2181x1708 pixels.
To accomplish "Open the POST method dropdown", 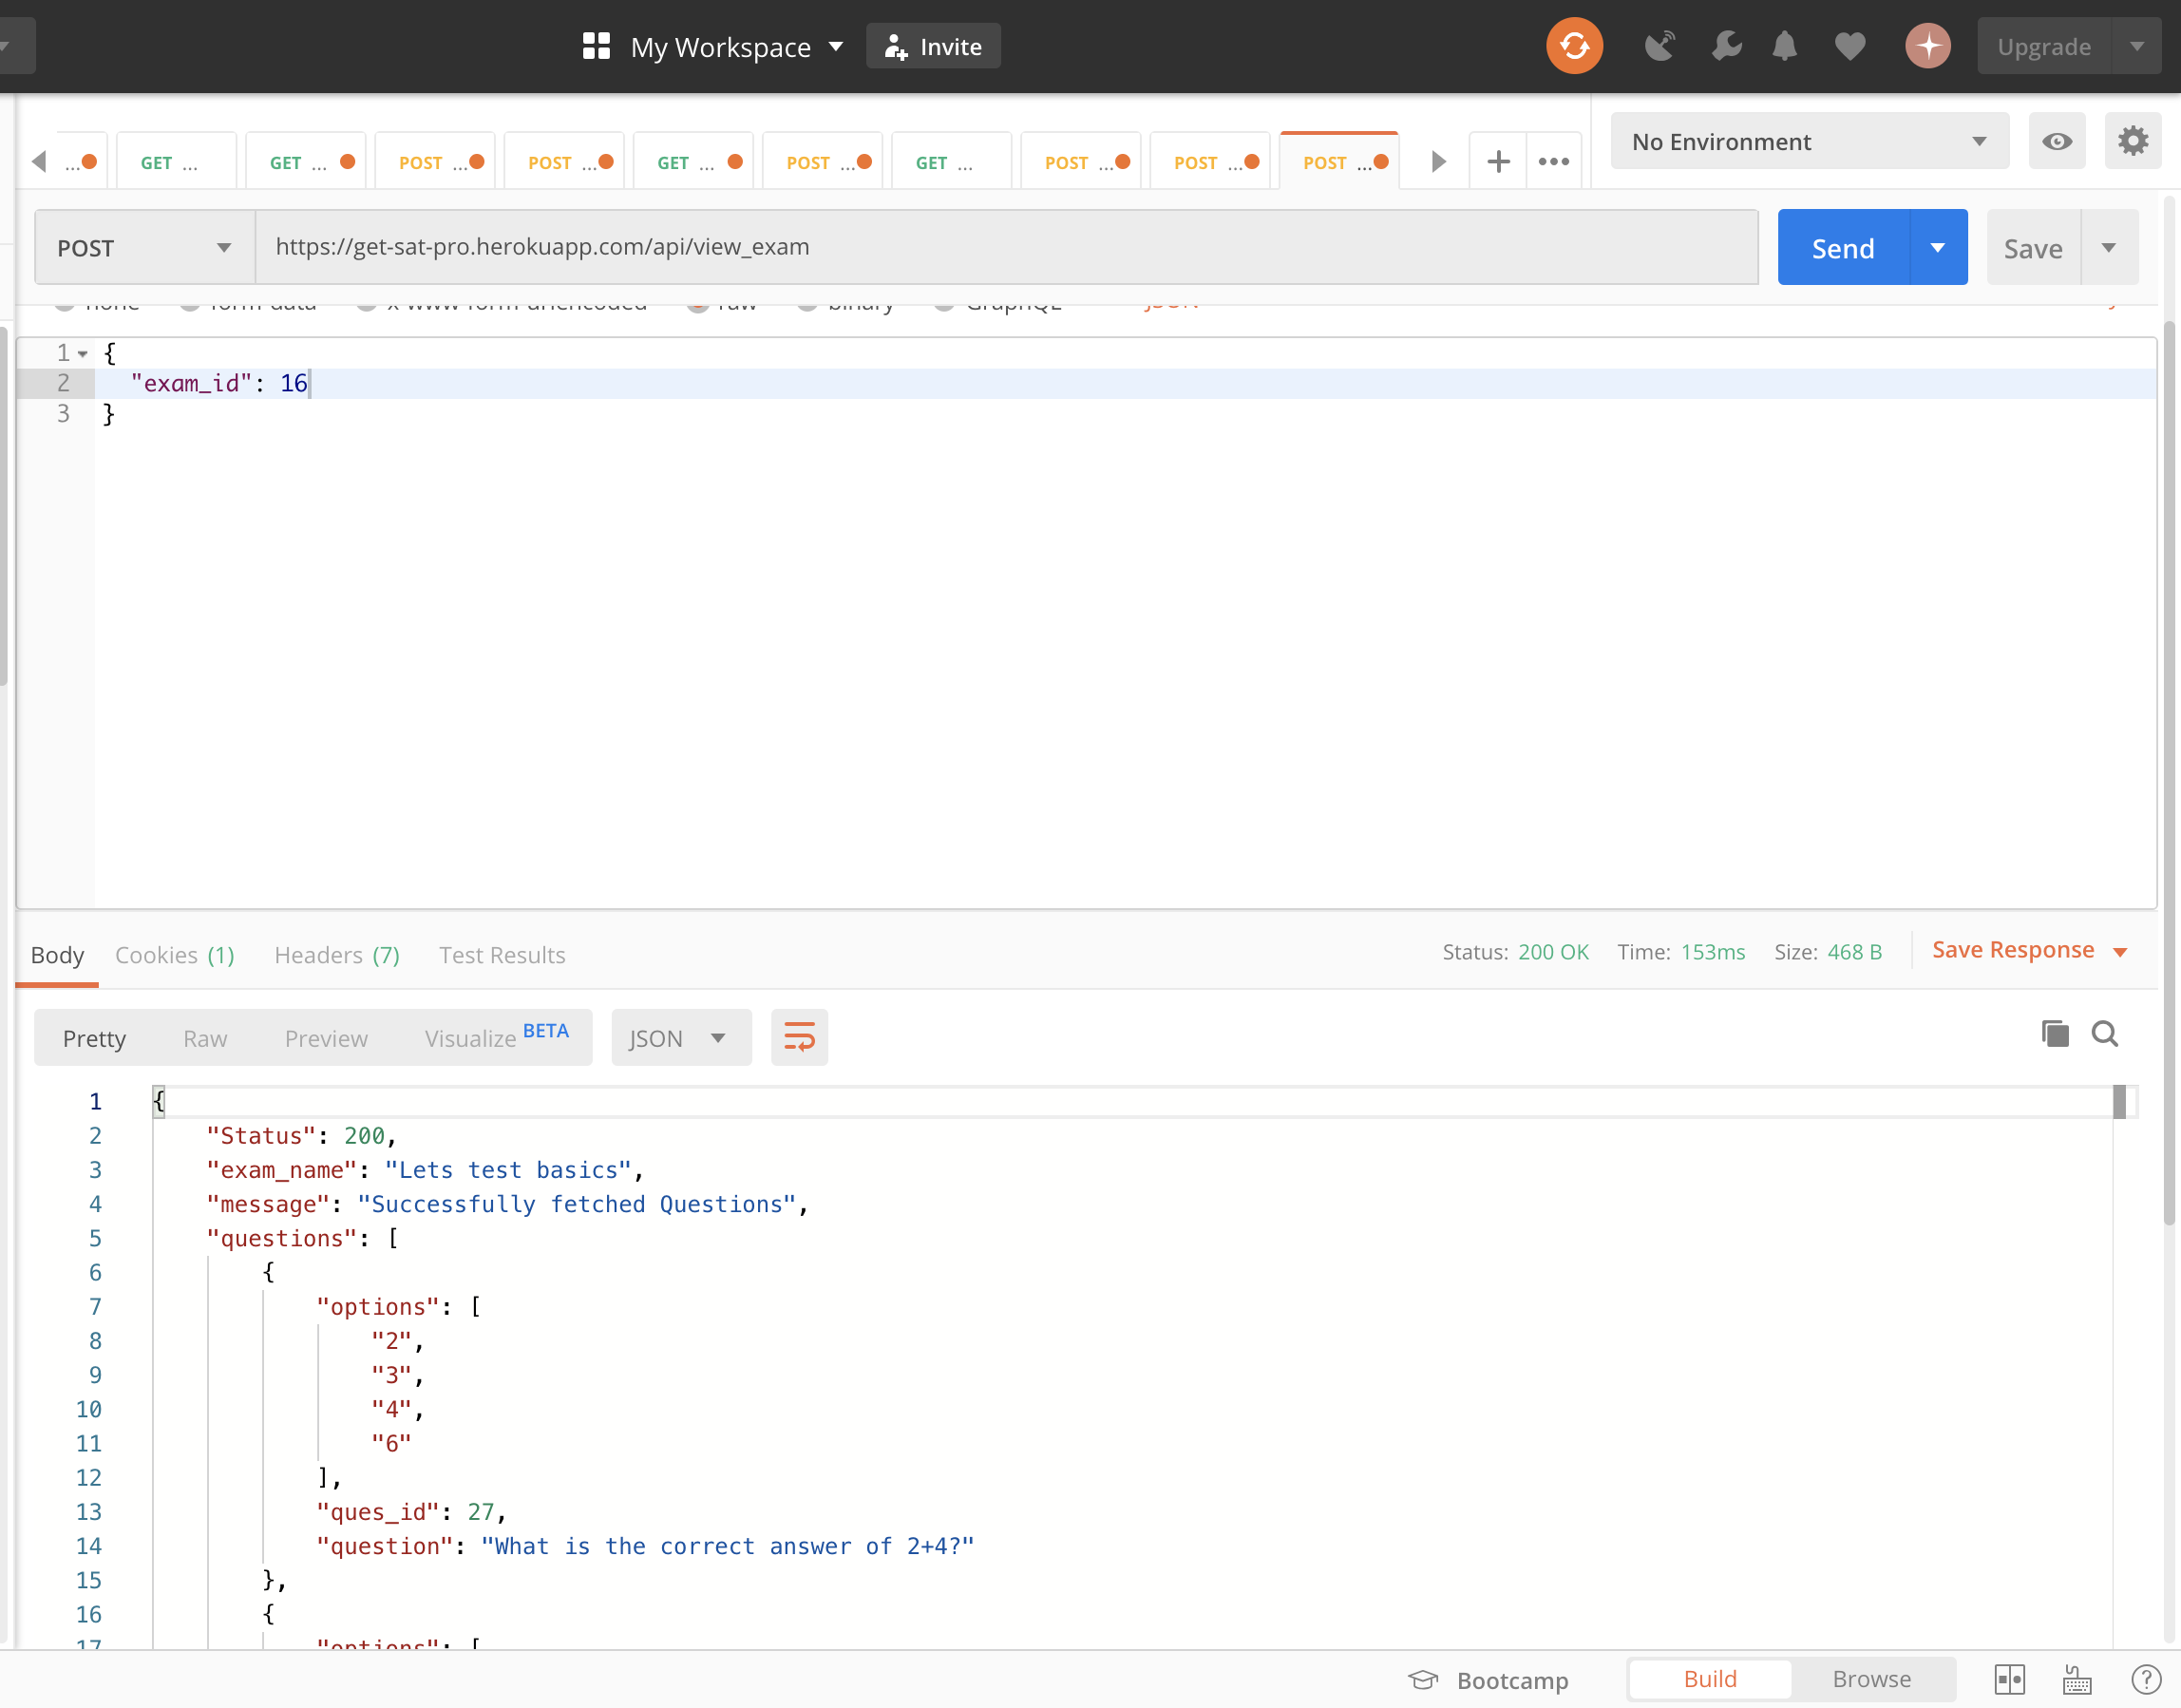I will click(145, 247).
